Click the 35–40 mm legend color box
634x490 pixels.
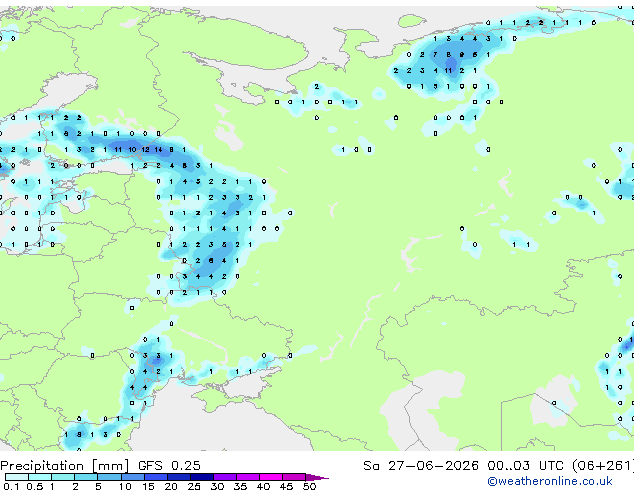247,477
